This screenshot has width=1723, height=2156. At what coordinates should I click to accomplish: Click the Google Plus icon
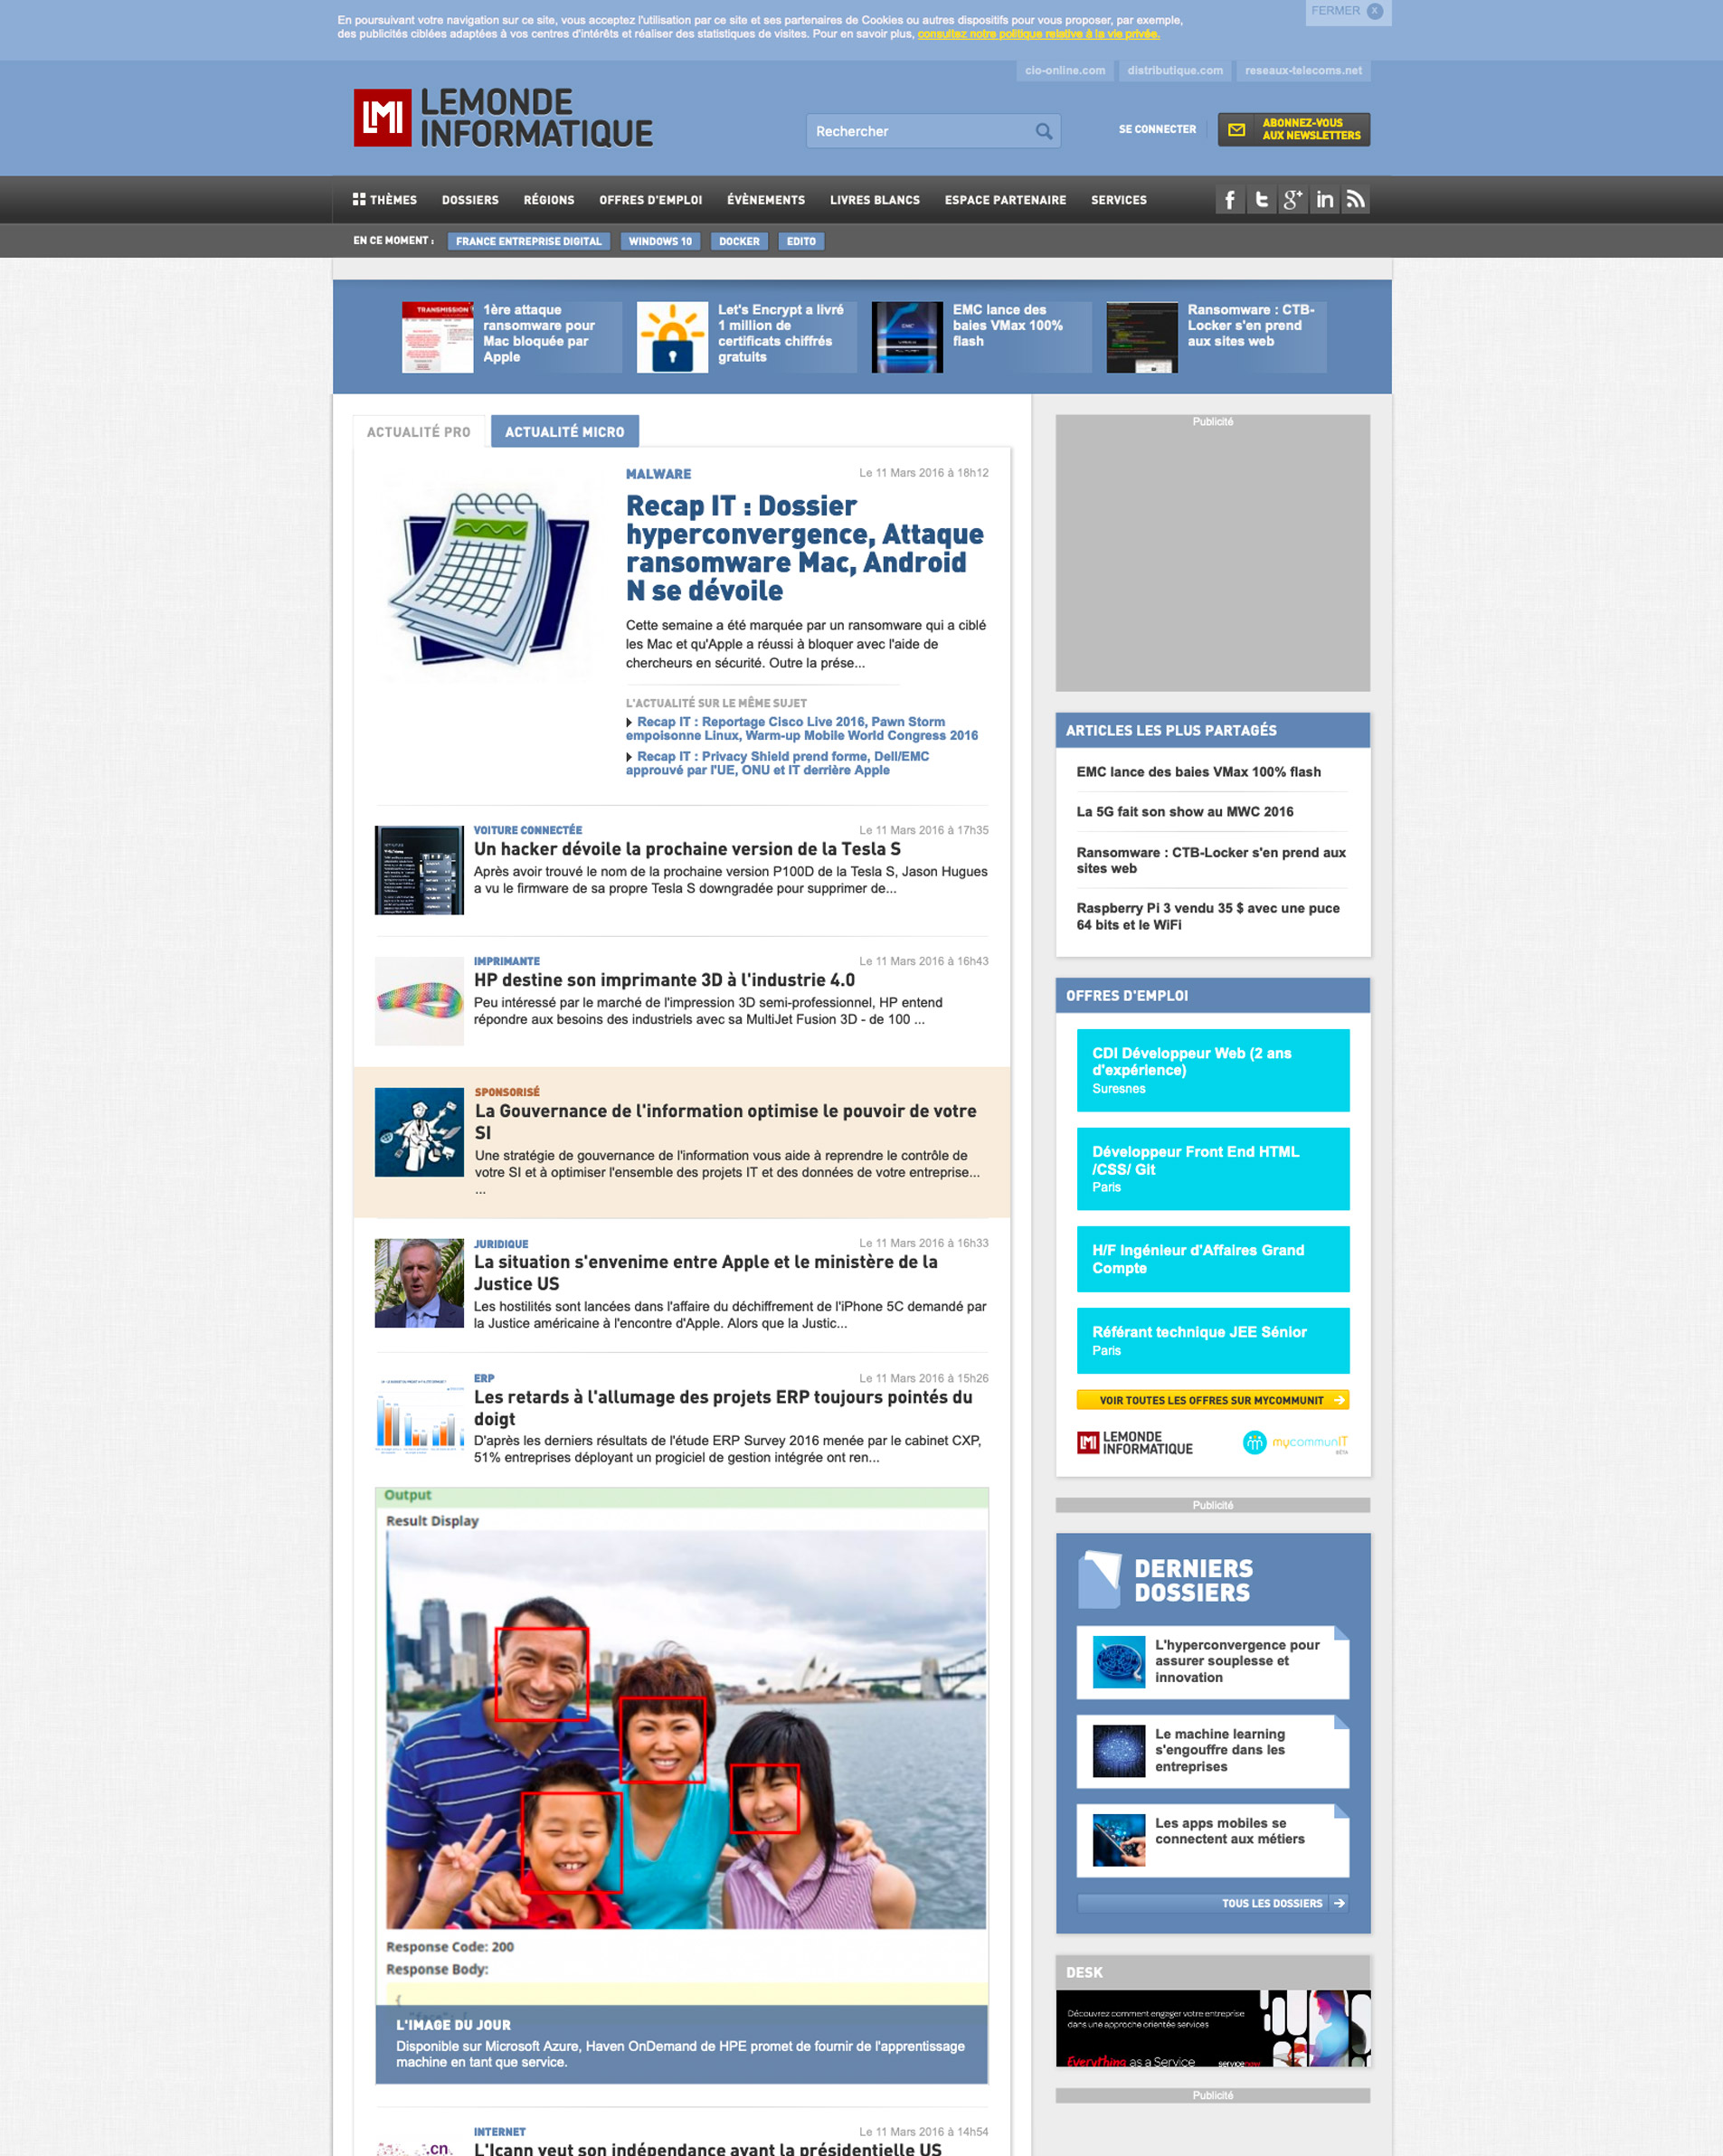1292,200
